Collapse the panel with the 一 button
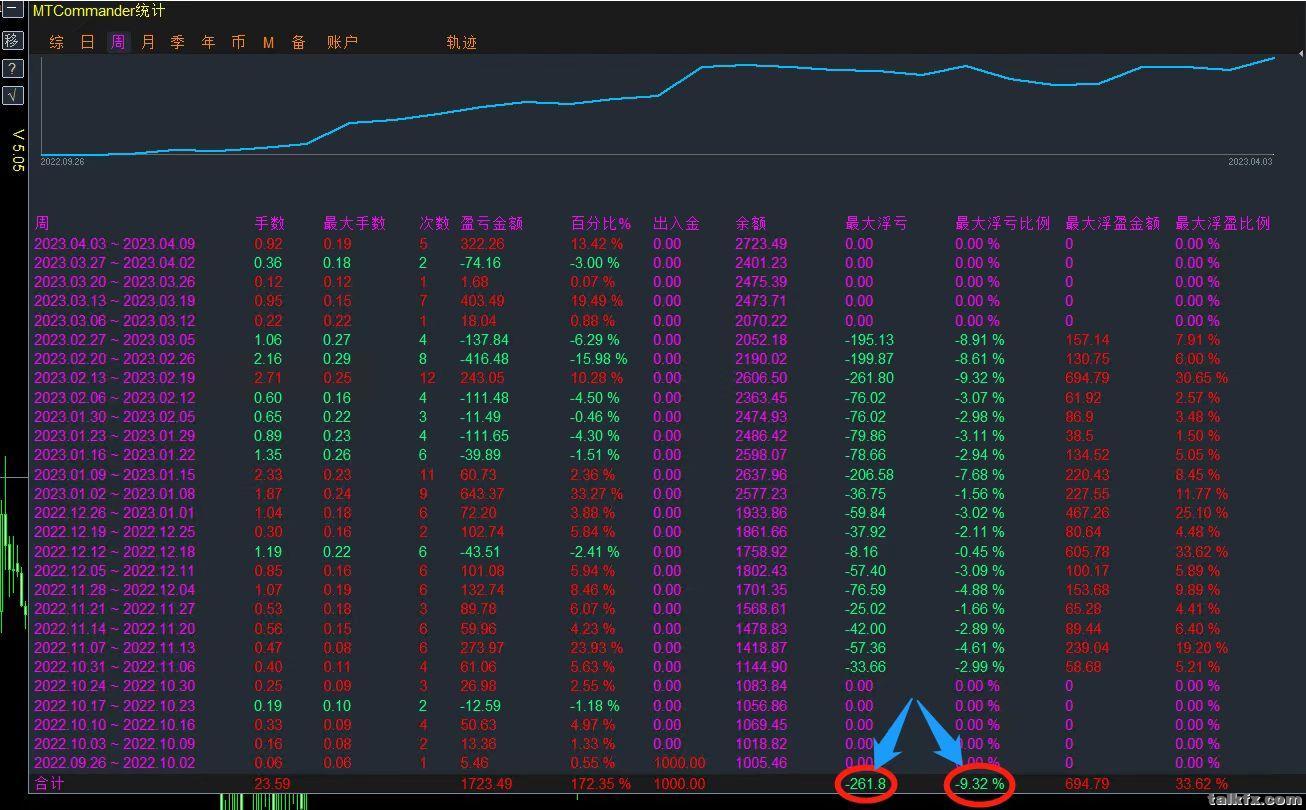The height and width of the screenshot is (810, 1306). coord(12,11)
